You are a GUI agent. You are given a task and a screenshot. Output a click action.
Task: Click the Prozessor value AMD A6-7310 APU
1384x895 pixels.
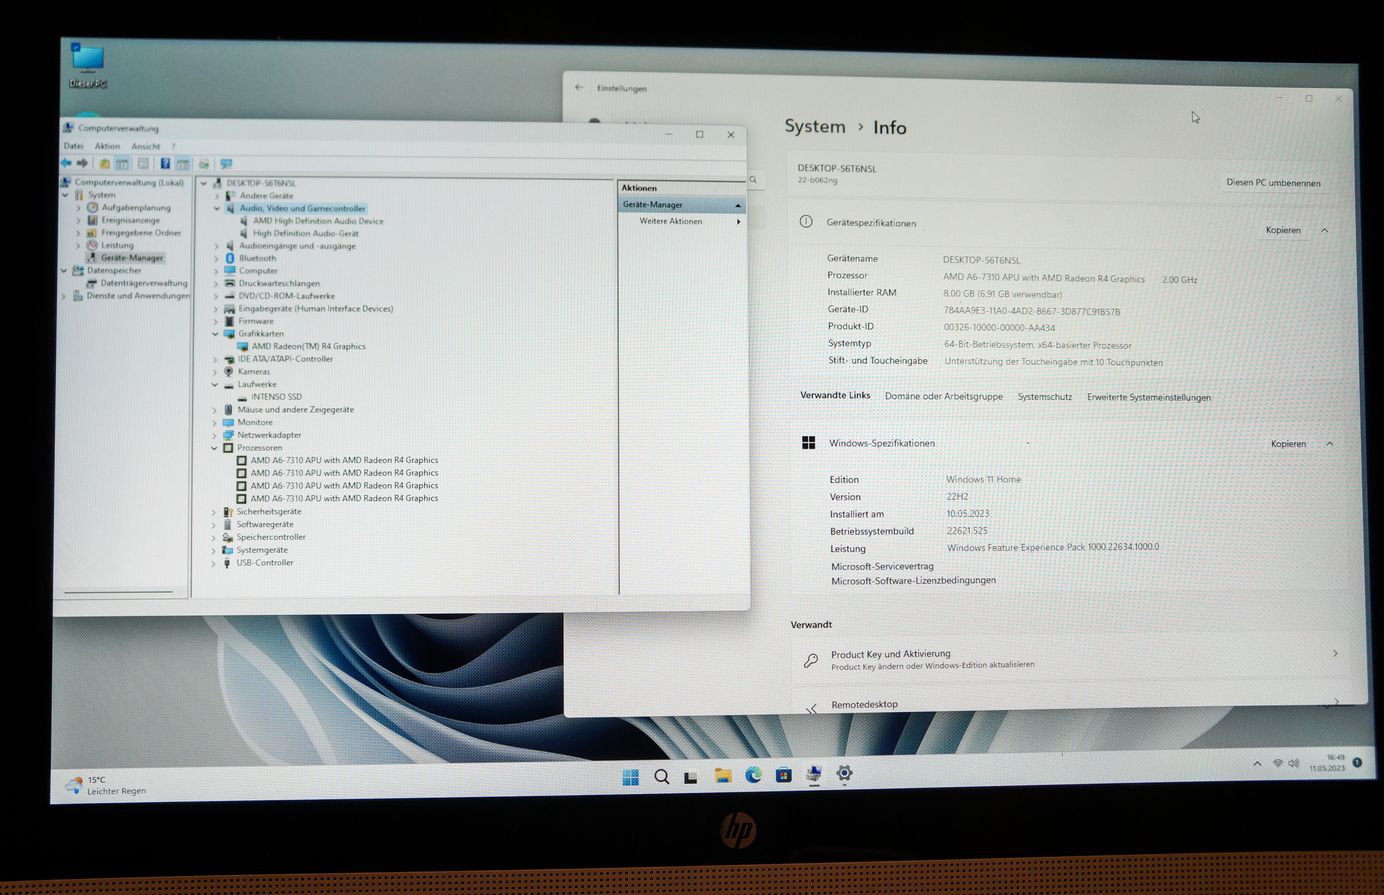coord(1043,279)
